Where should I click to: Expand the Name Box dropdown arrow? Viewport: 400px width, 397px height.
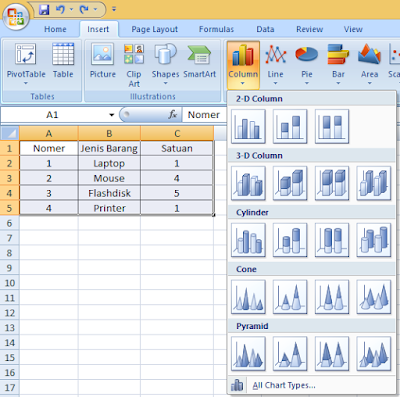[111, 115]
